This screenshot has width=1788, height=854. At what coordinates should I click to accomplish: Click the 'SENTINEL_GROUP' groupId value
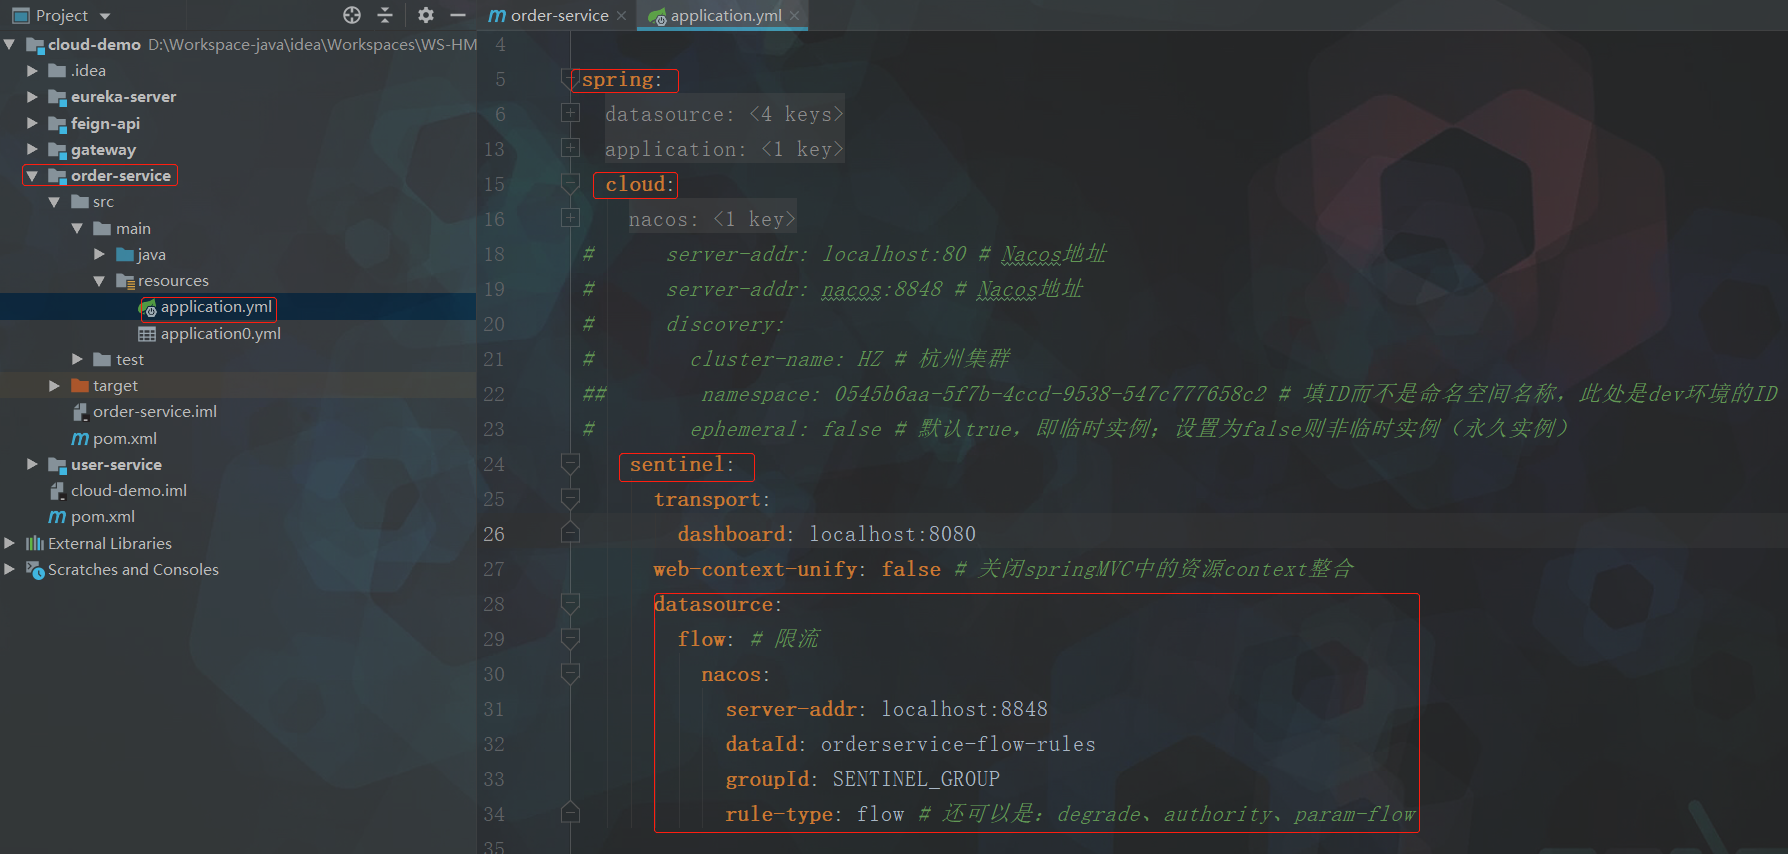917,779
